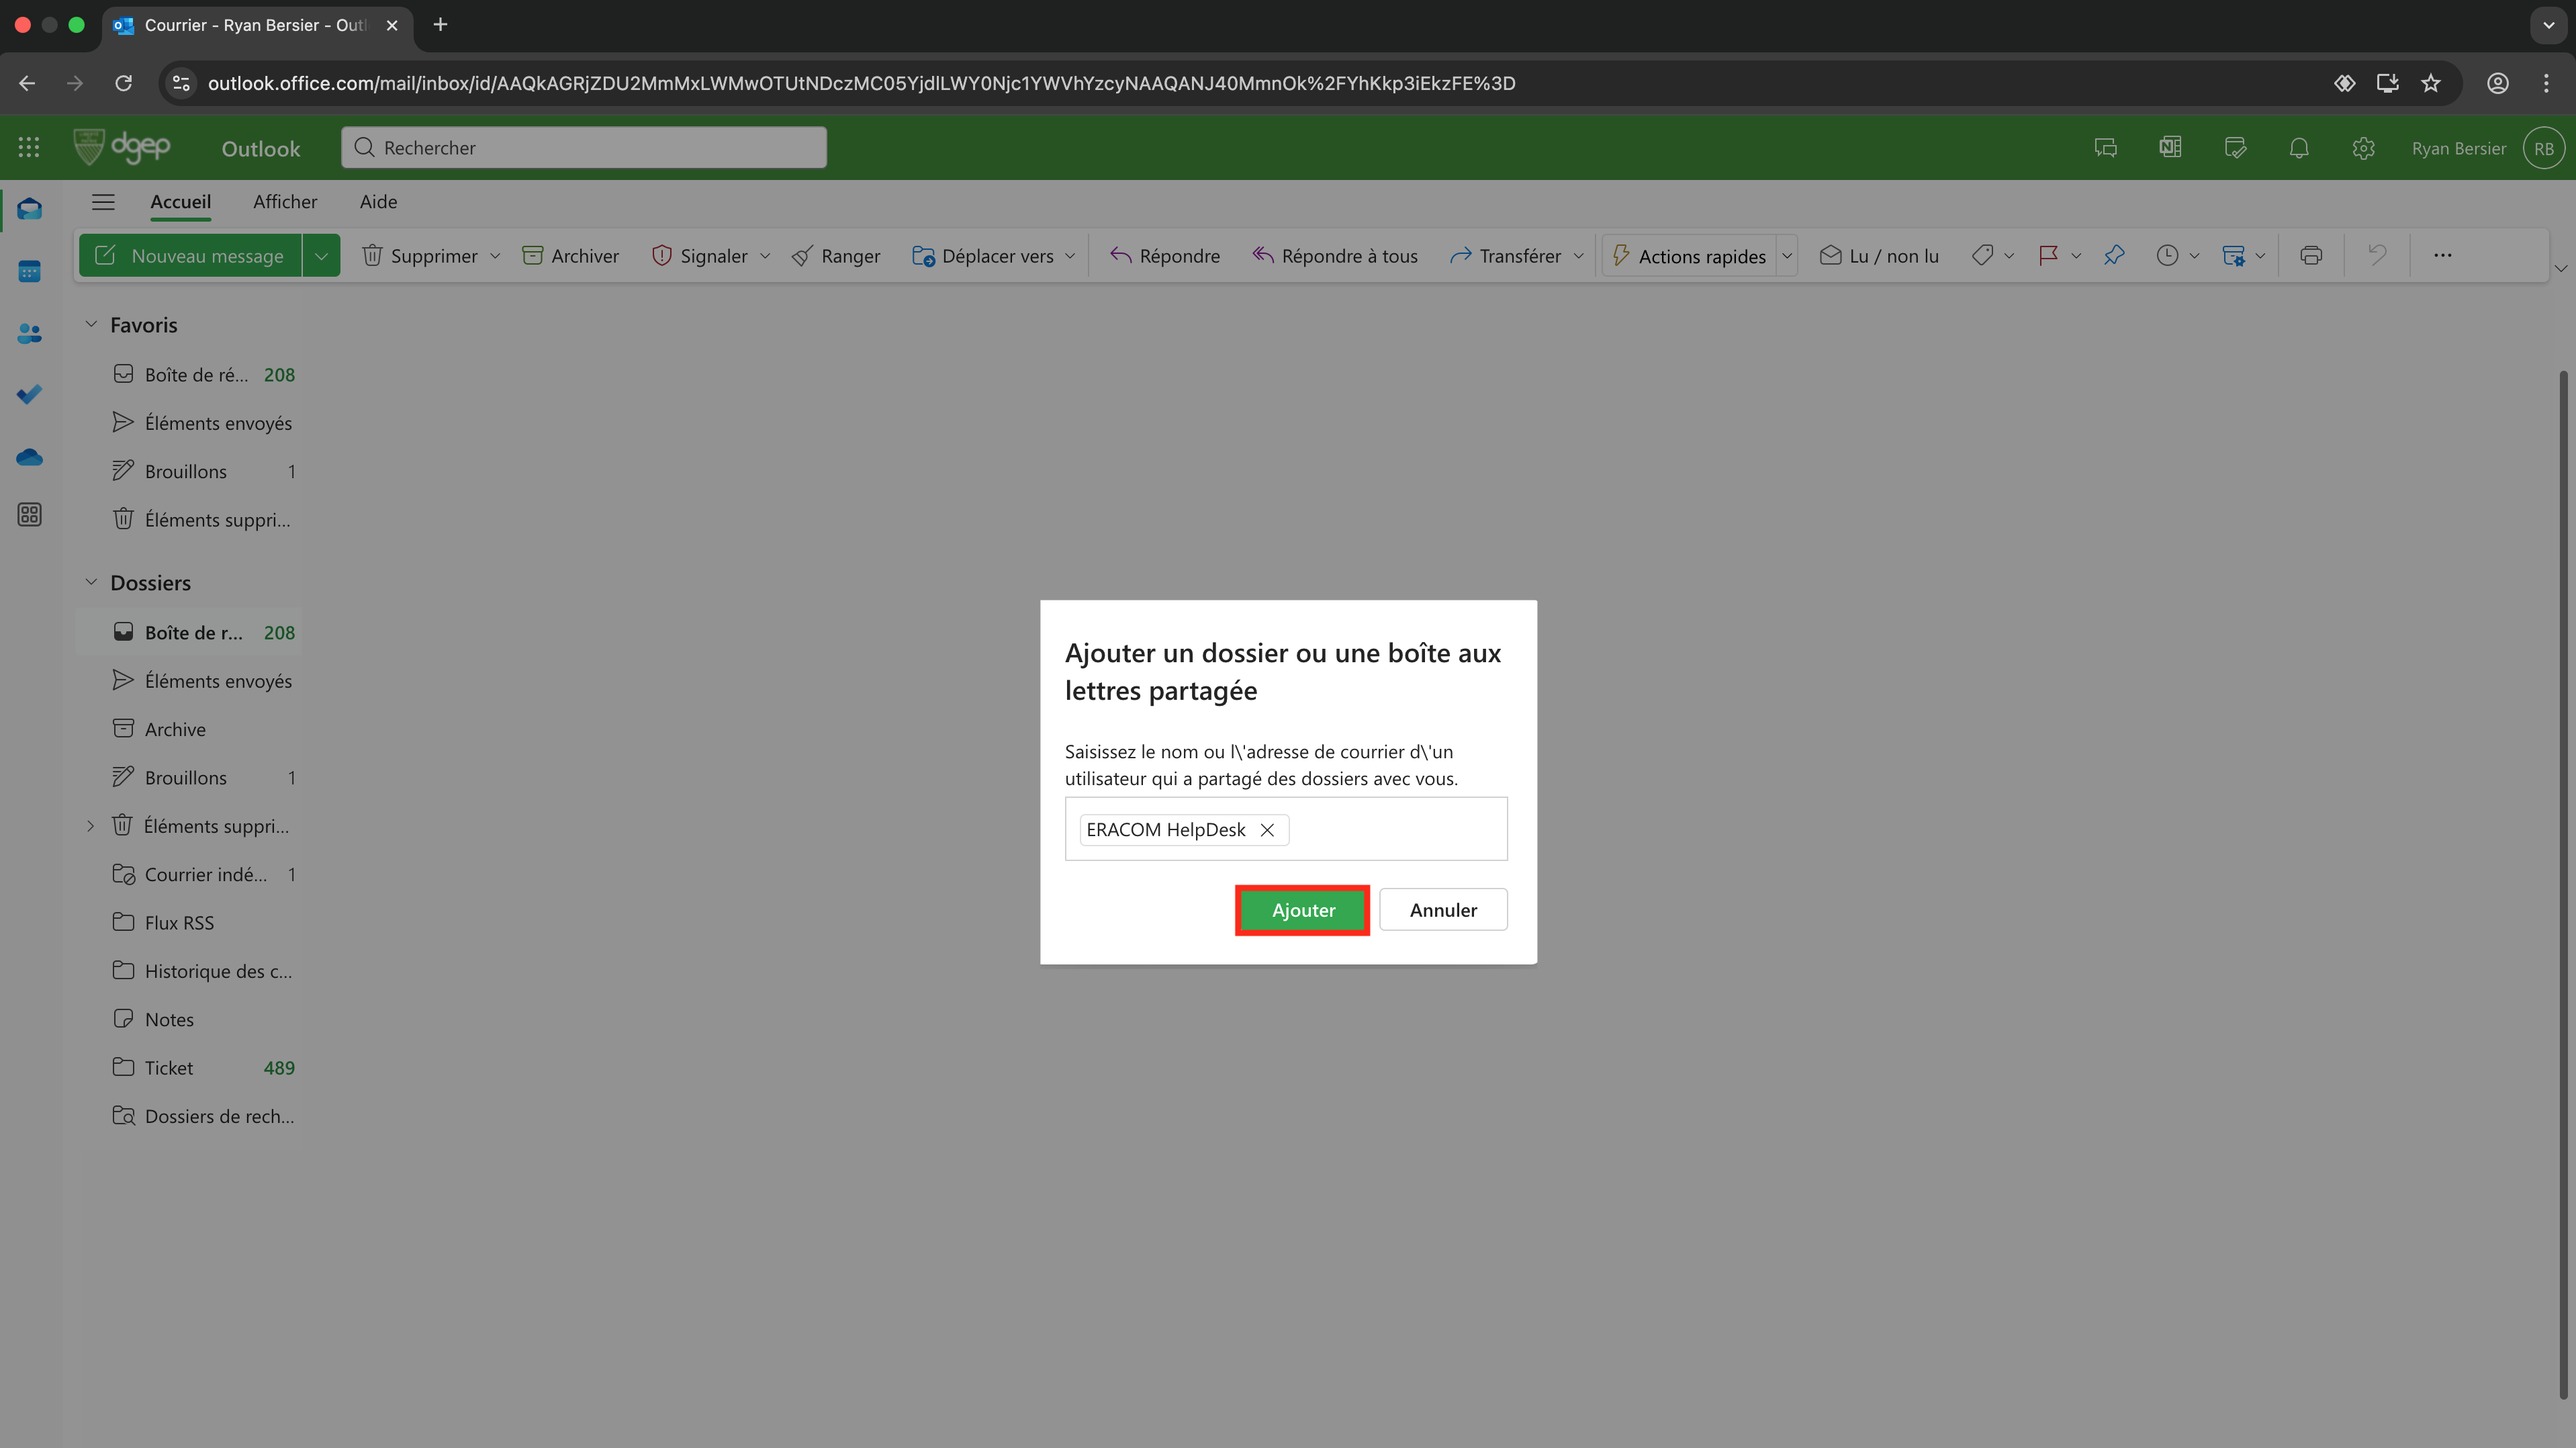
Task: Click Actions rapides button
Action: pos(1689,256)
